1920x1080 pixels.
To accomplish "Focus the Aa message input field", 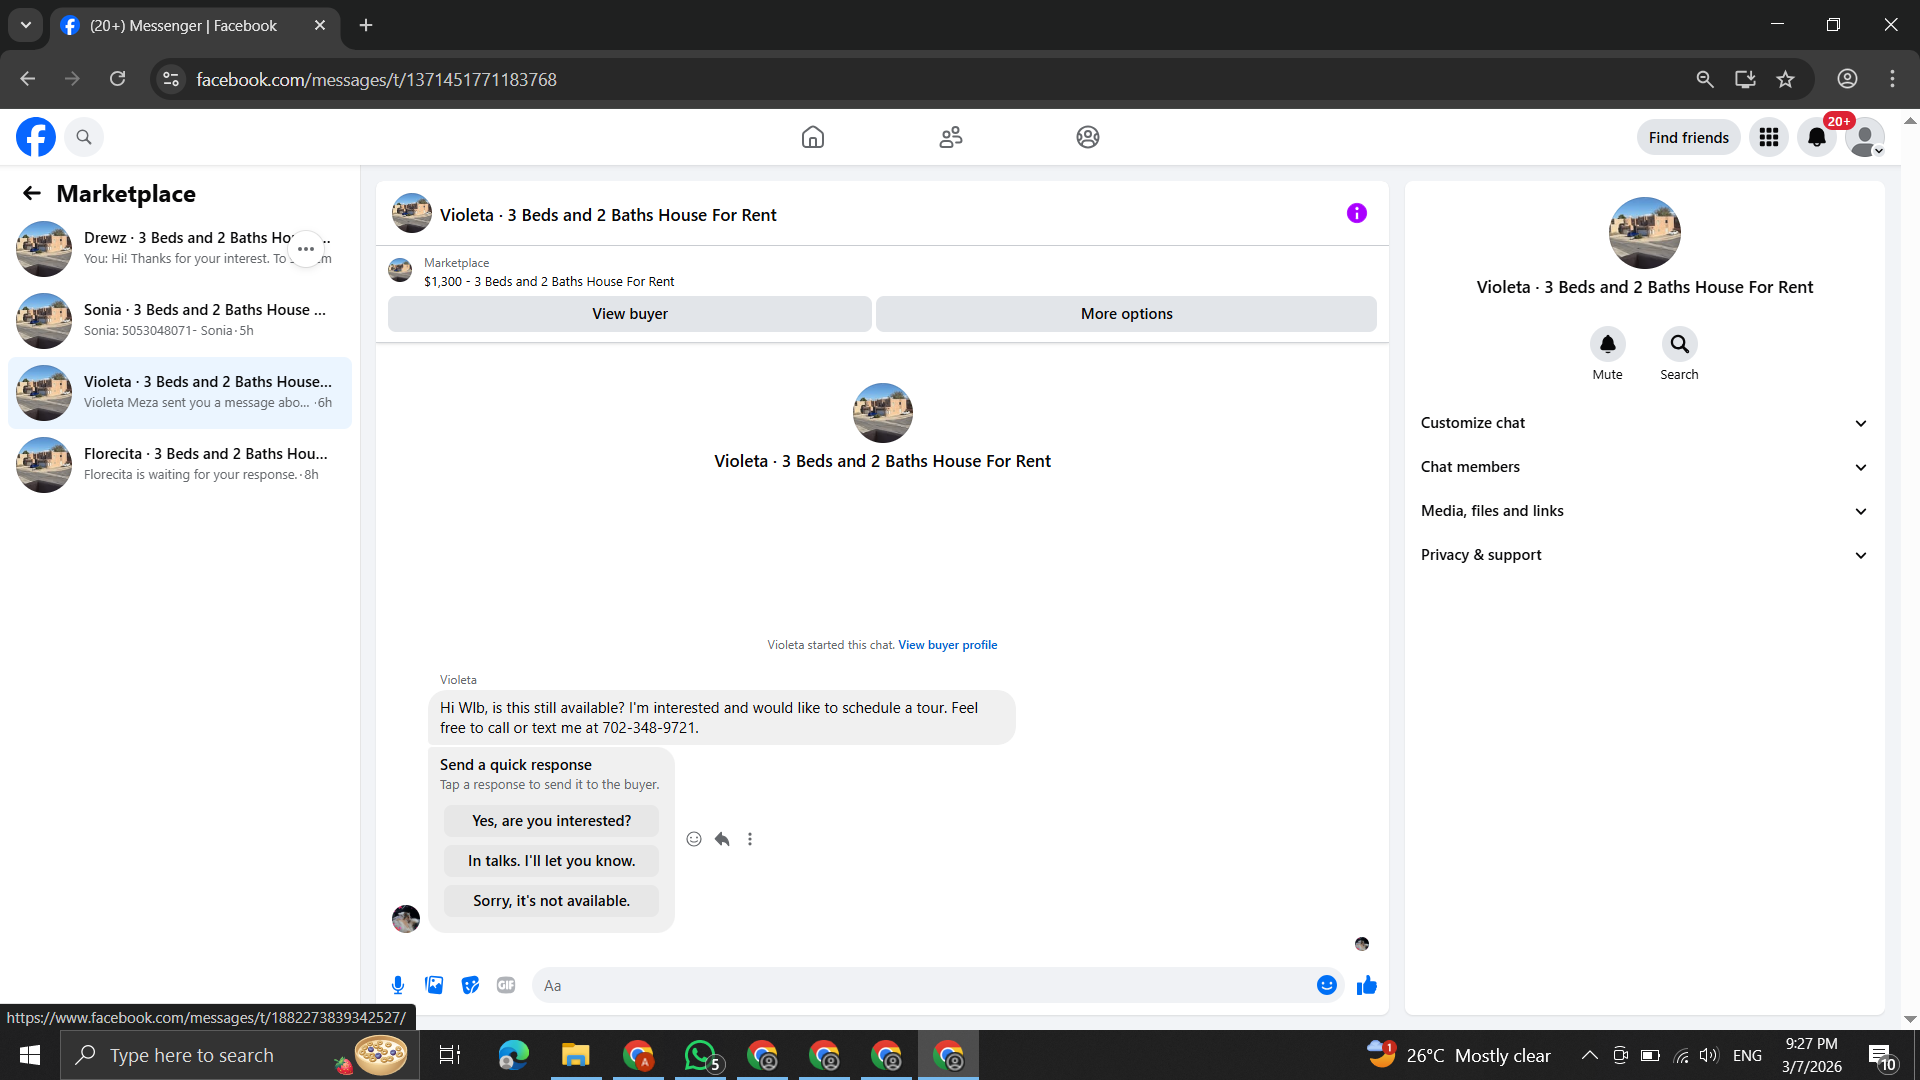I will click(x=925, y=985).
